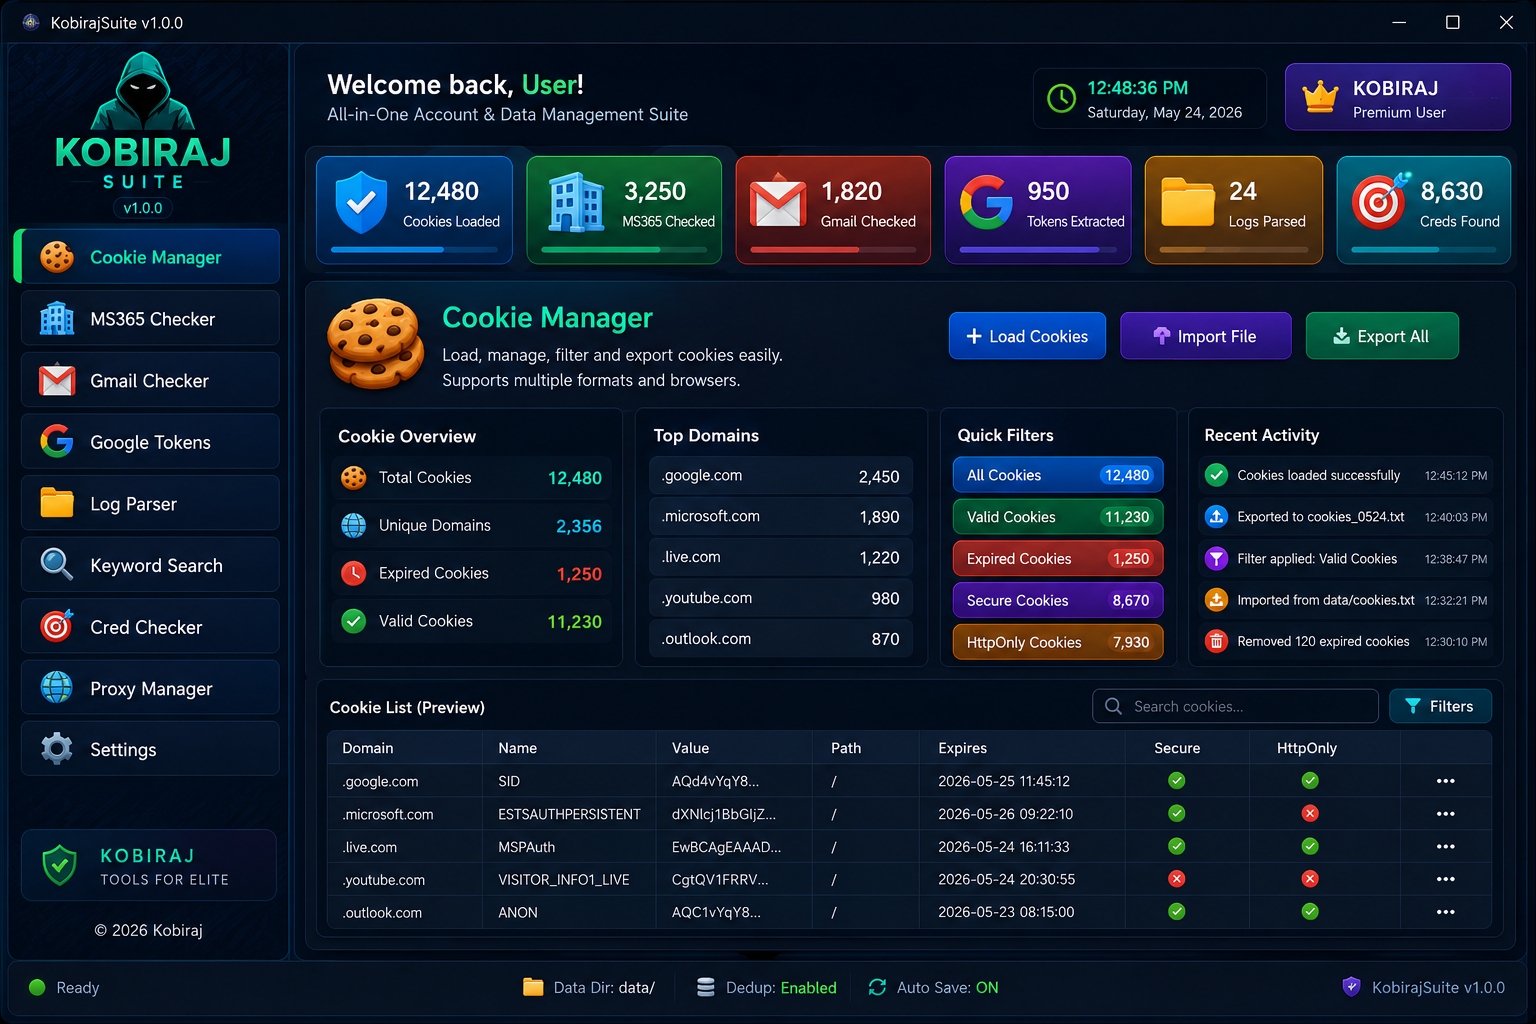The image size is (1536, 1024).
Task: Sort by the Domain column header
Action: 367,748
